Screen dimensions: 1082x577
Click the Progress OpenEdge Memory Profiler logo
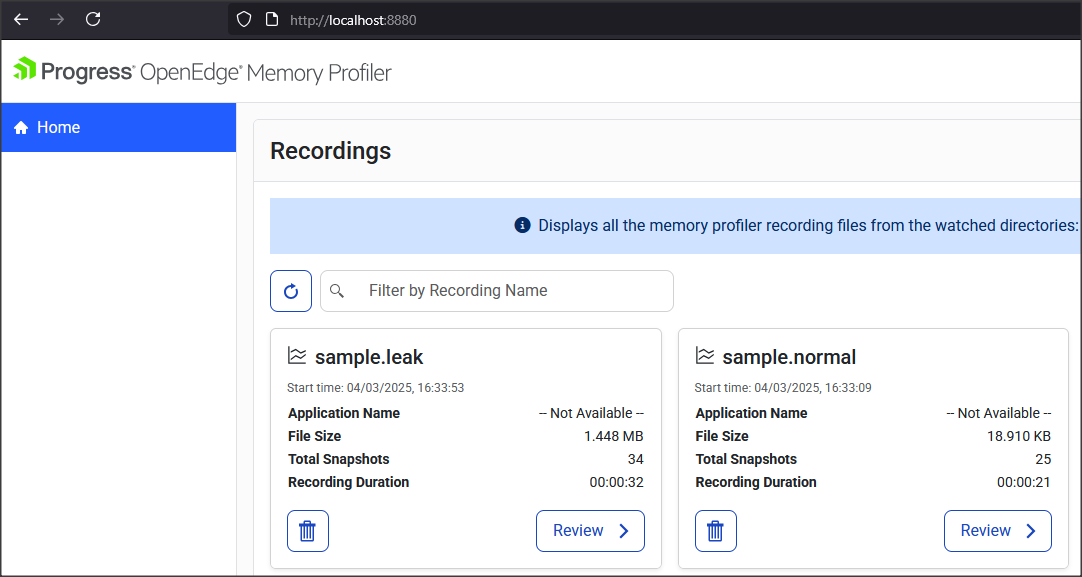pos(202,72)
